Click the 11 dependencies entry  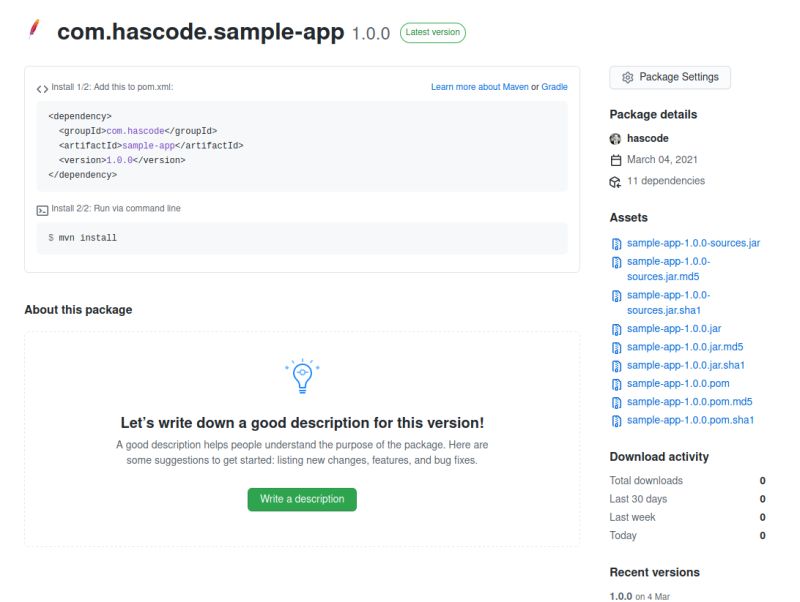[667, 181]
